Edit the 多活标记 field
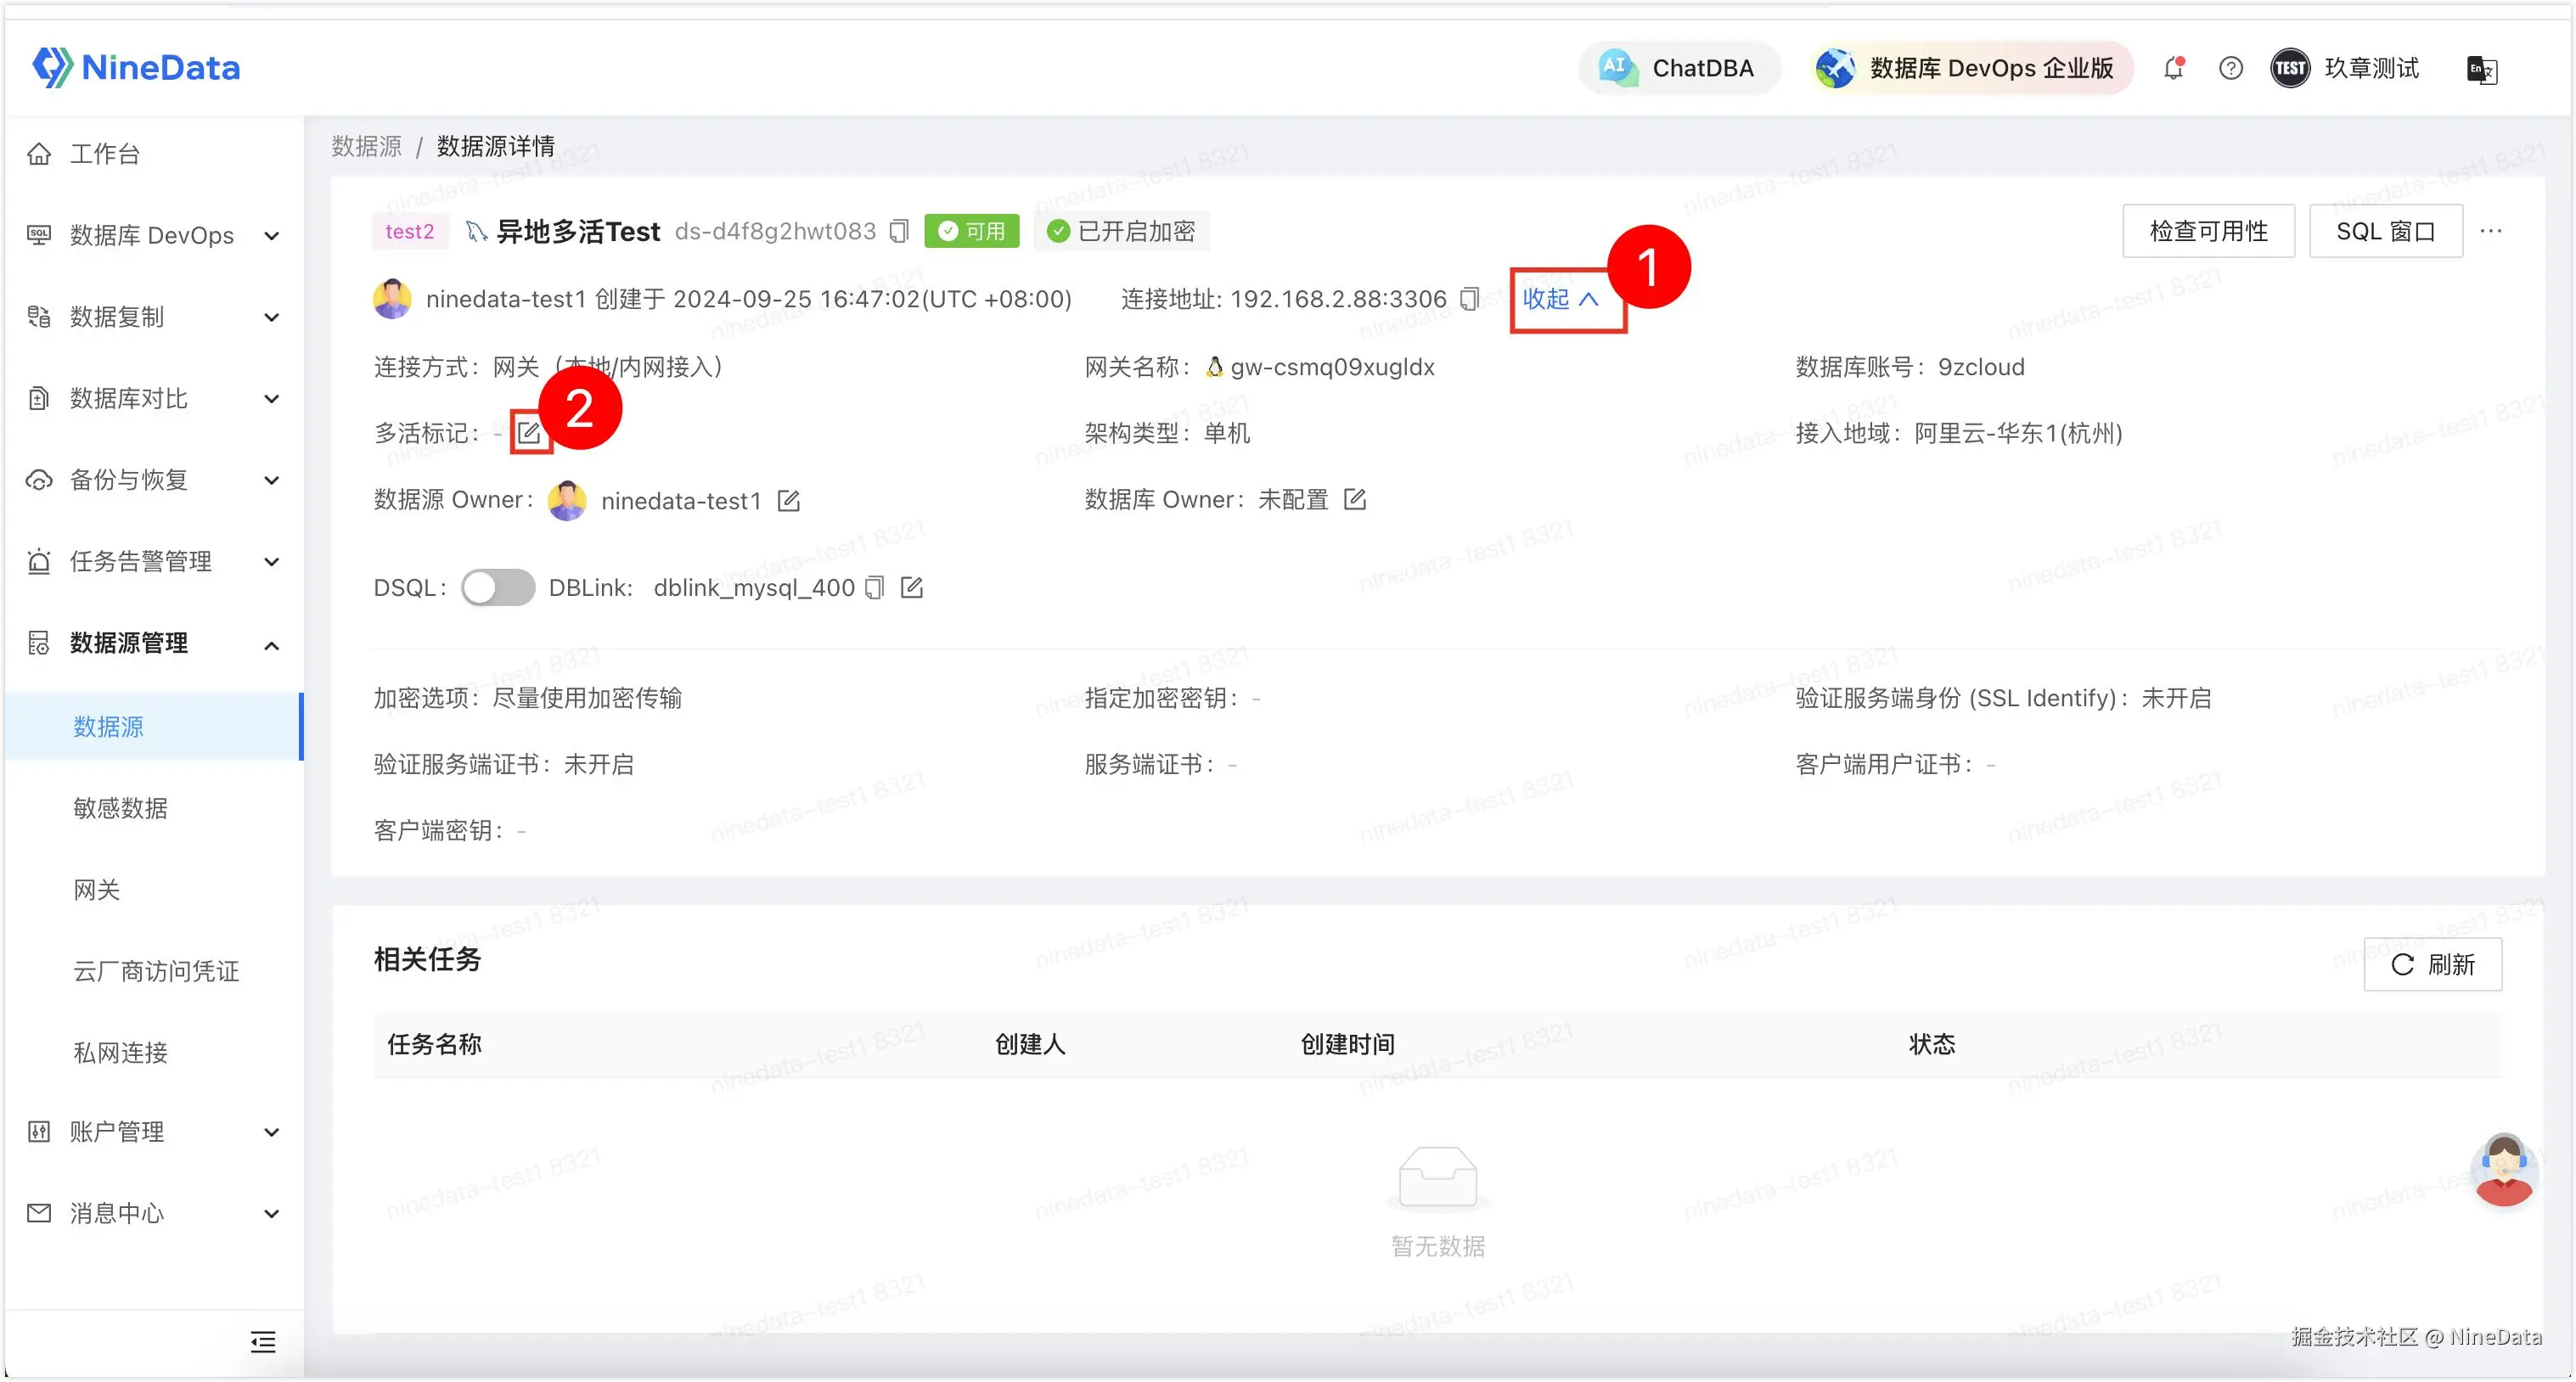 [x=529, y=433]
